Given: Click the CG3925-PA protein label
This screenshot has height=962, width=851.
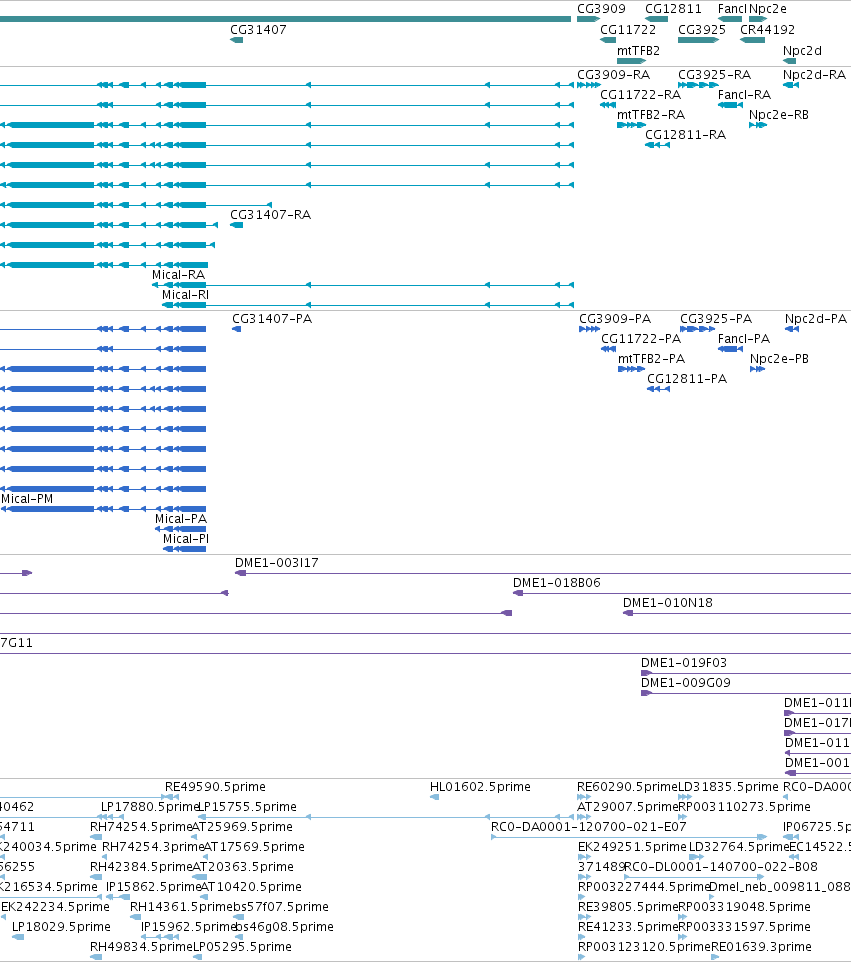Looking at the screenshot, I should click(x=715, y=319).
